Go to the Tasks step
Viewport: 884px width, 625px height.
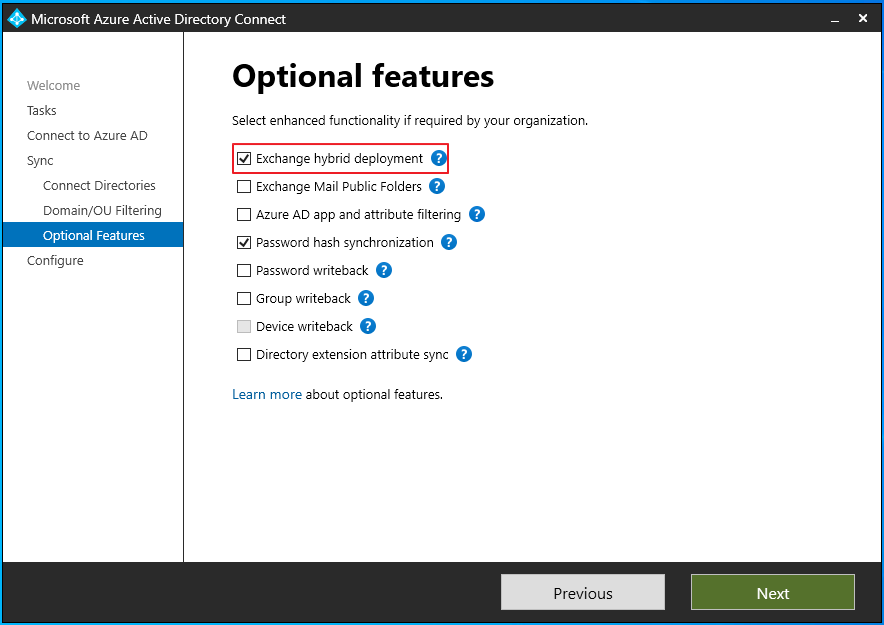point(42,110)
